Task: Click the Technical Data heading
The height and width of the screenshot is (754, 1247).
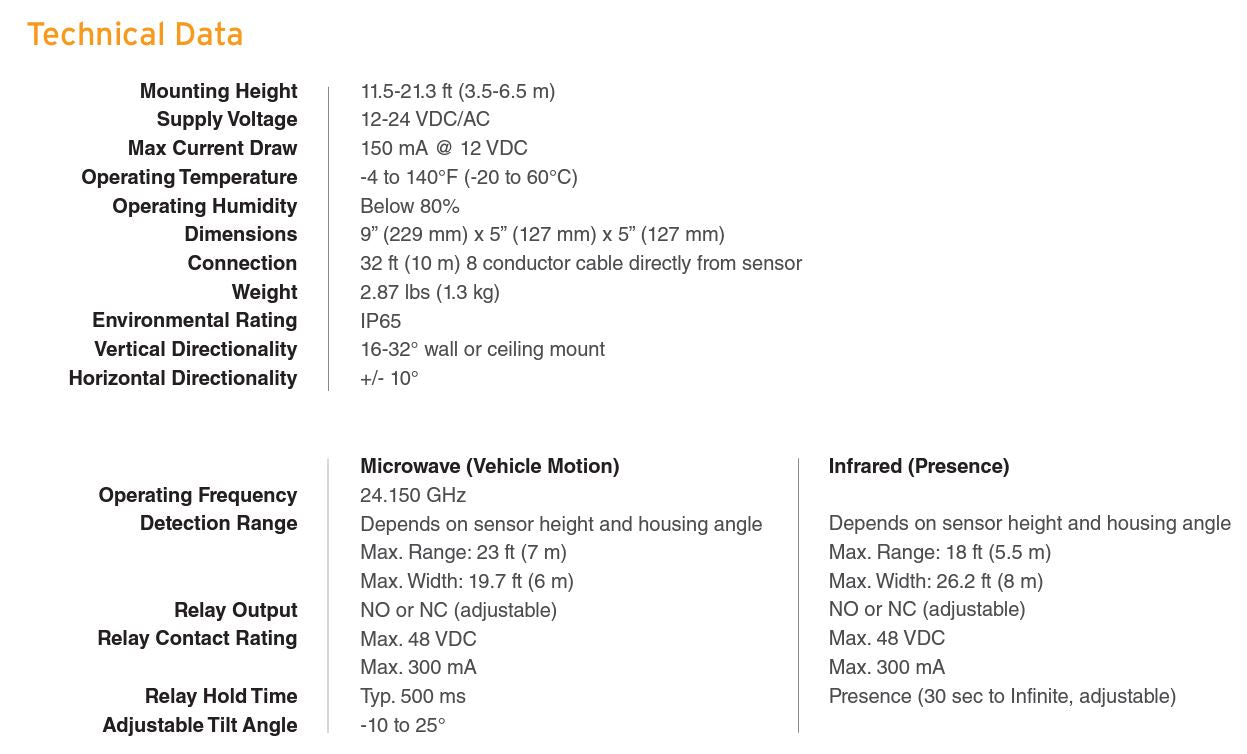Action: click(135, 35)
